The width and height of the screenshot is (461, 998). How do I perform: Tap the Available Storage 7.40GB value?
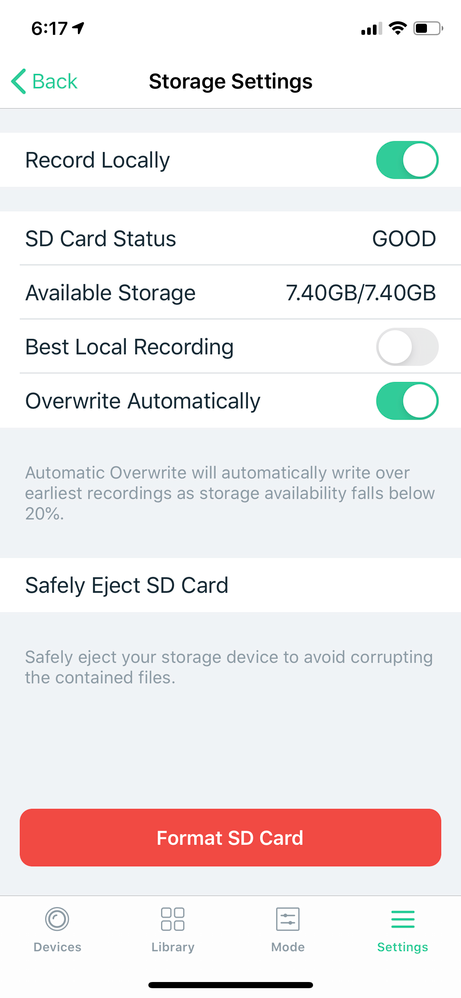tap(361, 293)
